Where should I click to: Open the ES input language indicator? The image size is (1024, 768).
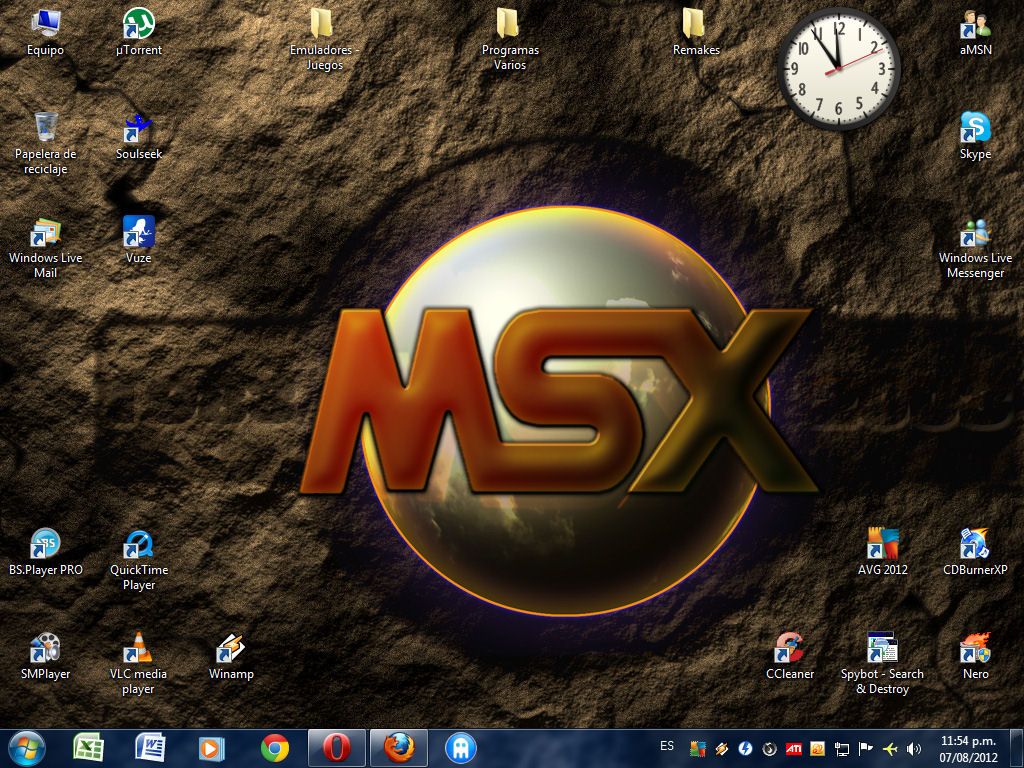tap(667, 746)
